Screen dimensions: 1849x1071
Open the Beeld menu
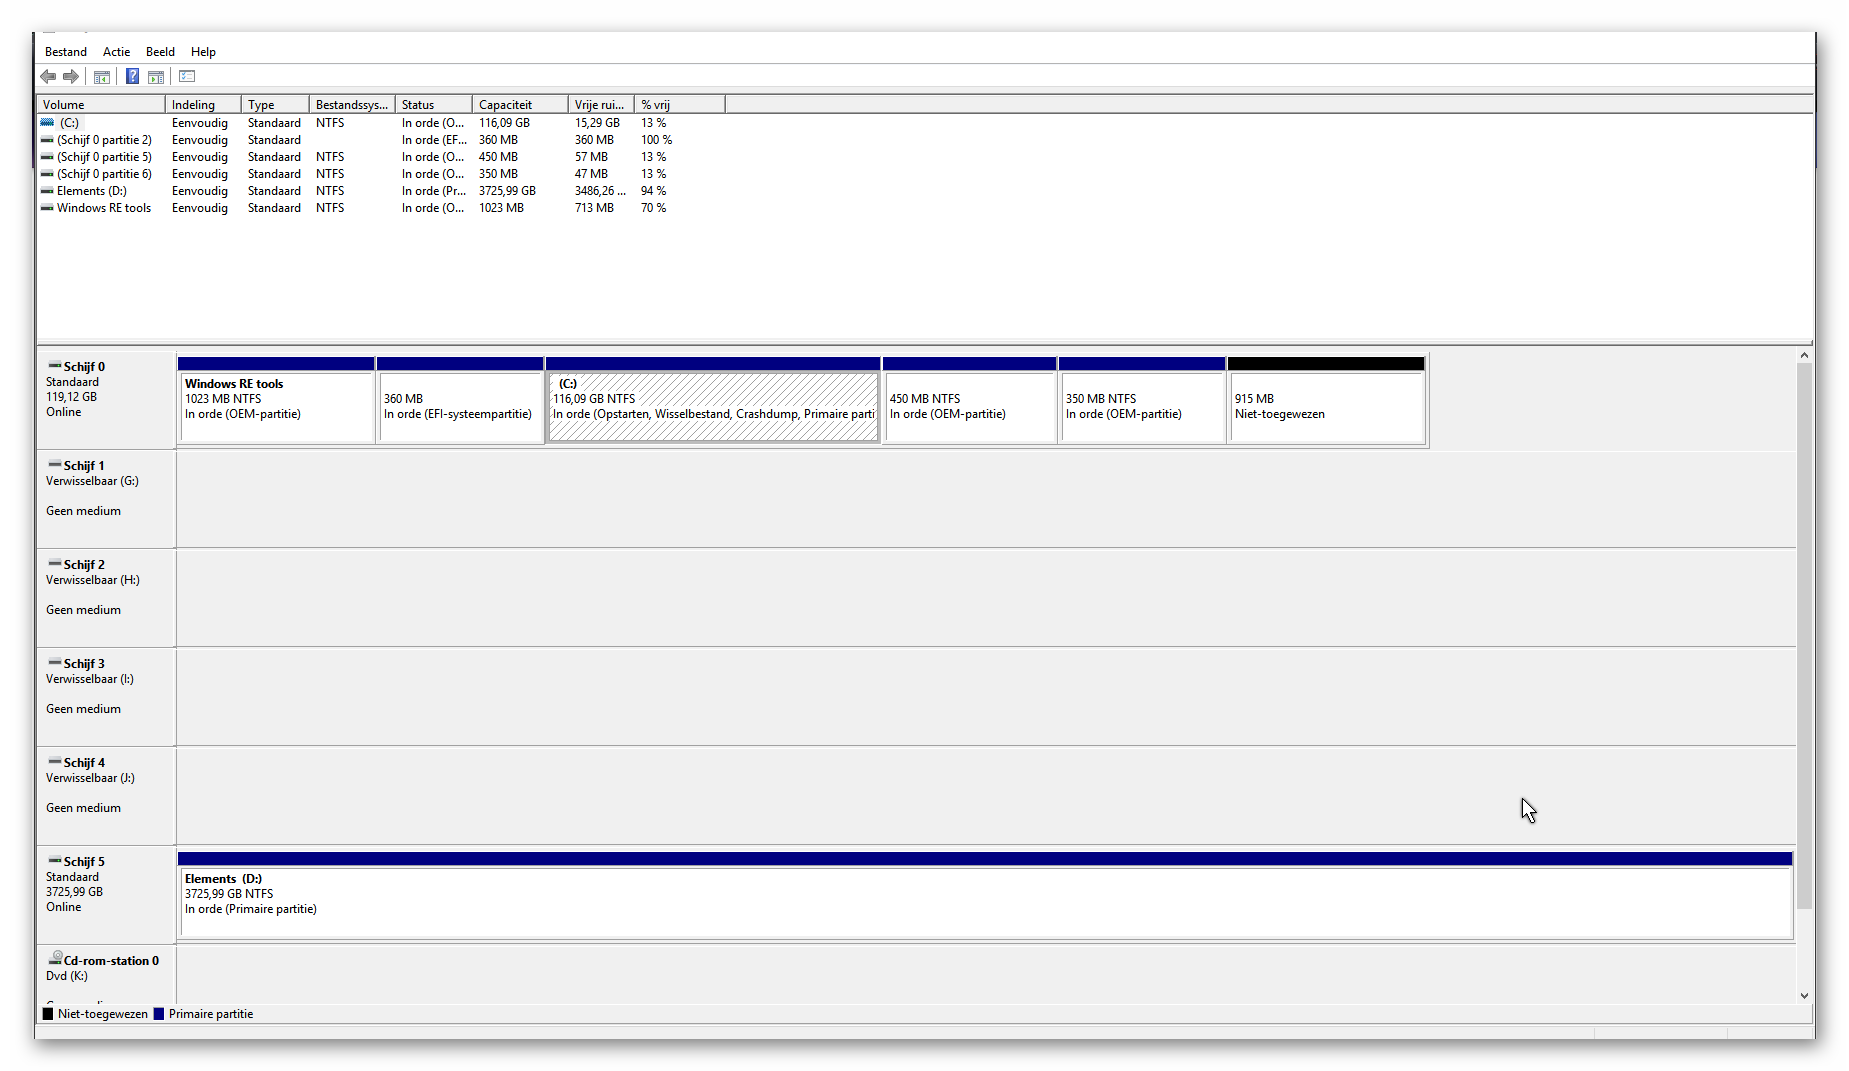(160, 52)
